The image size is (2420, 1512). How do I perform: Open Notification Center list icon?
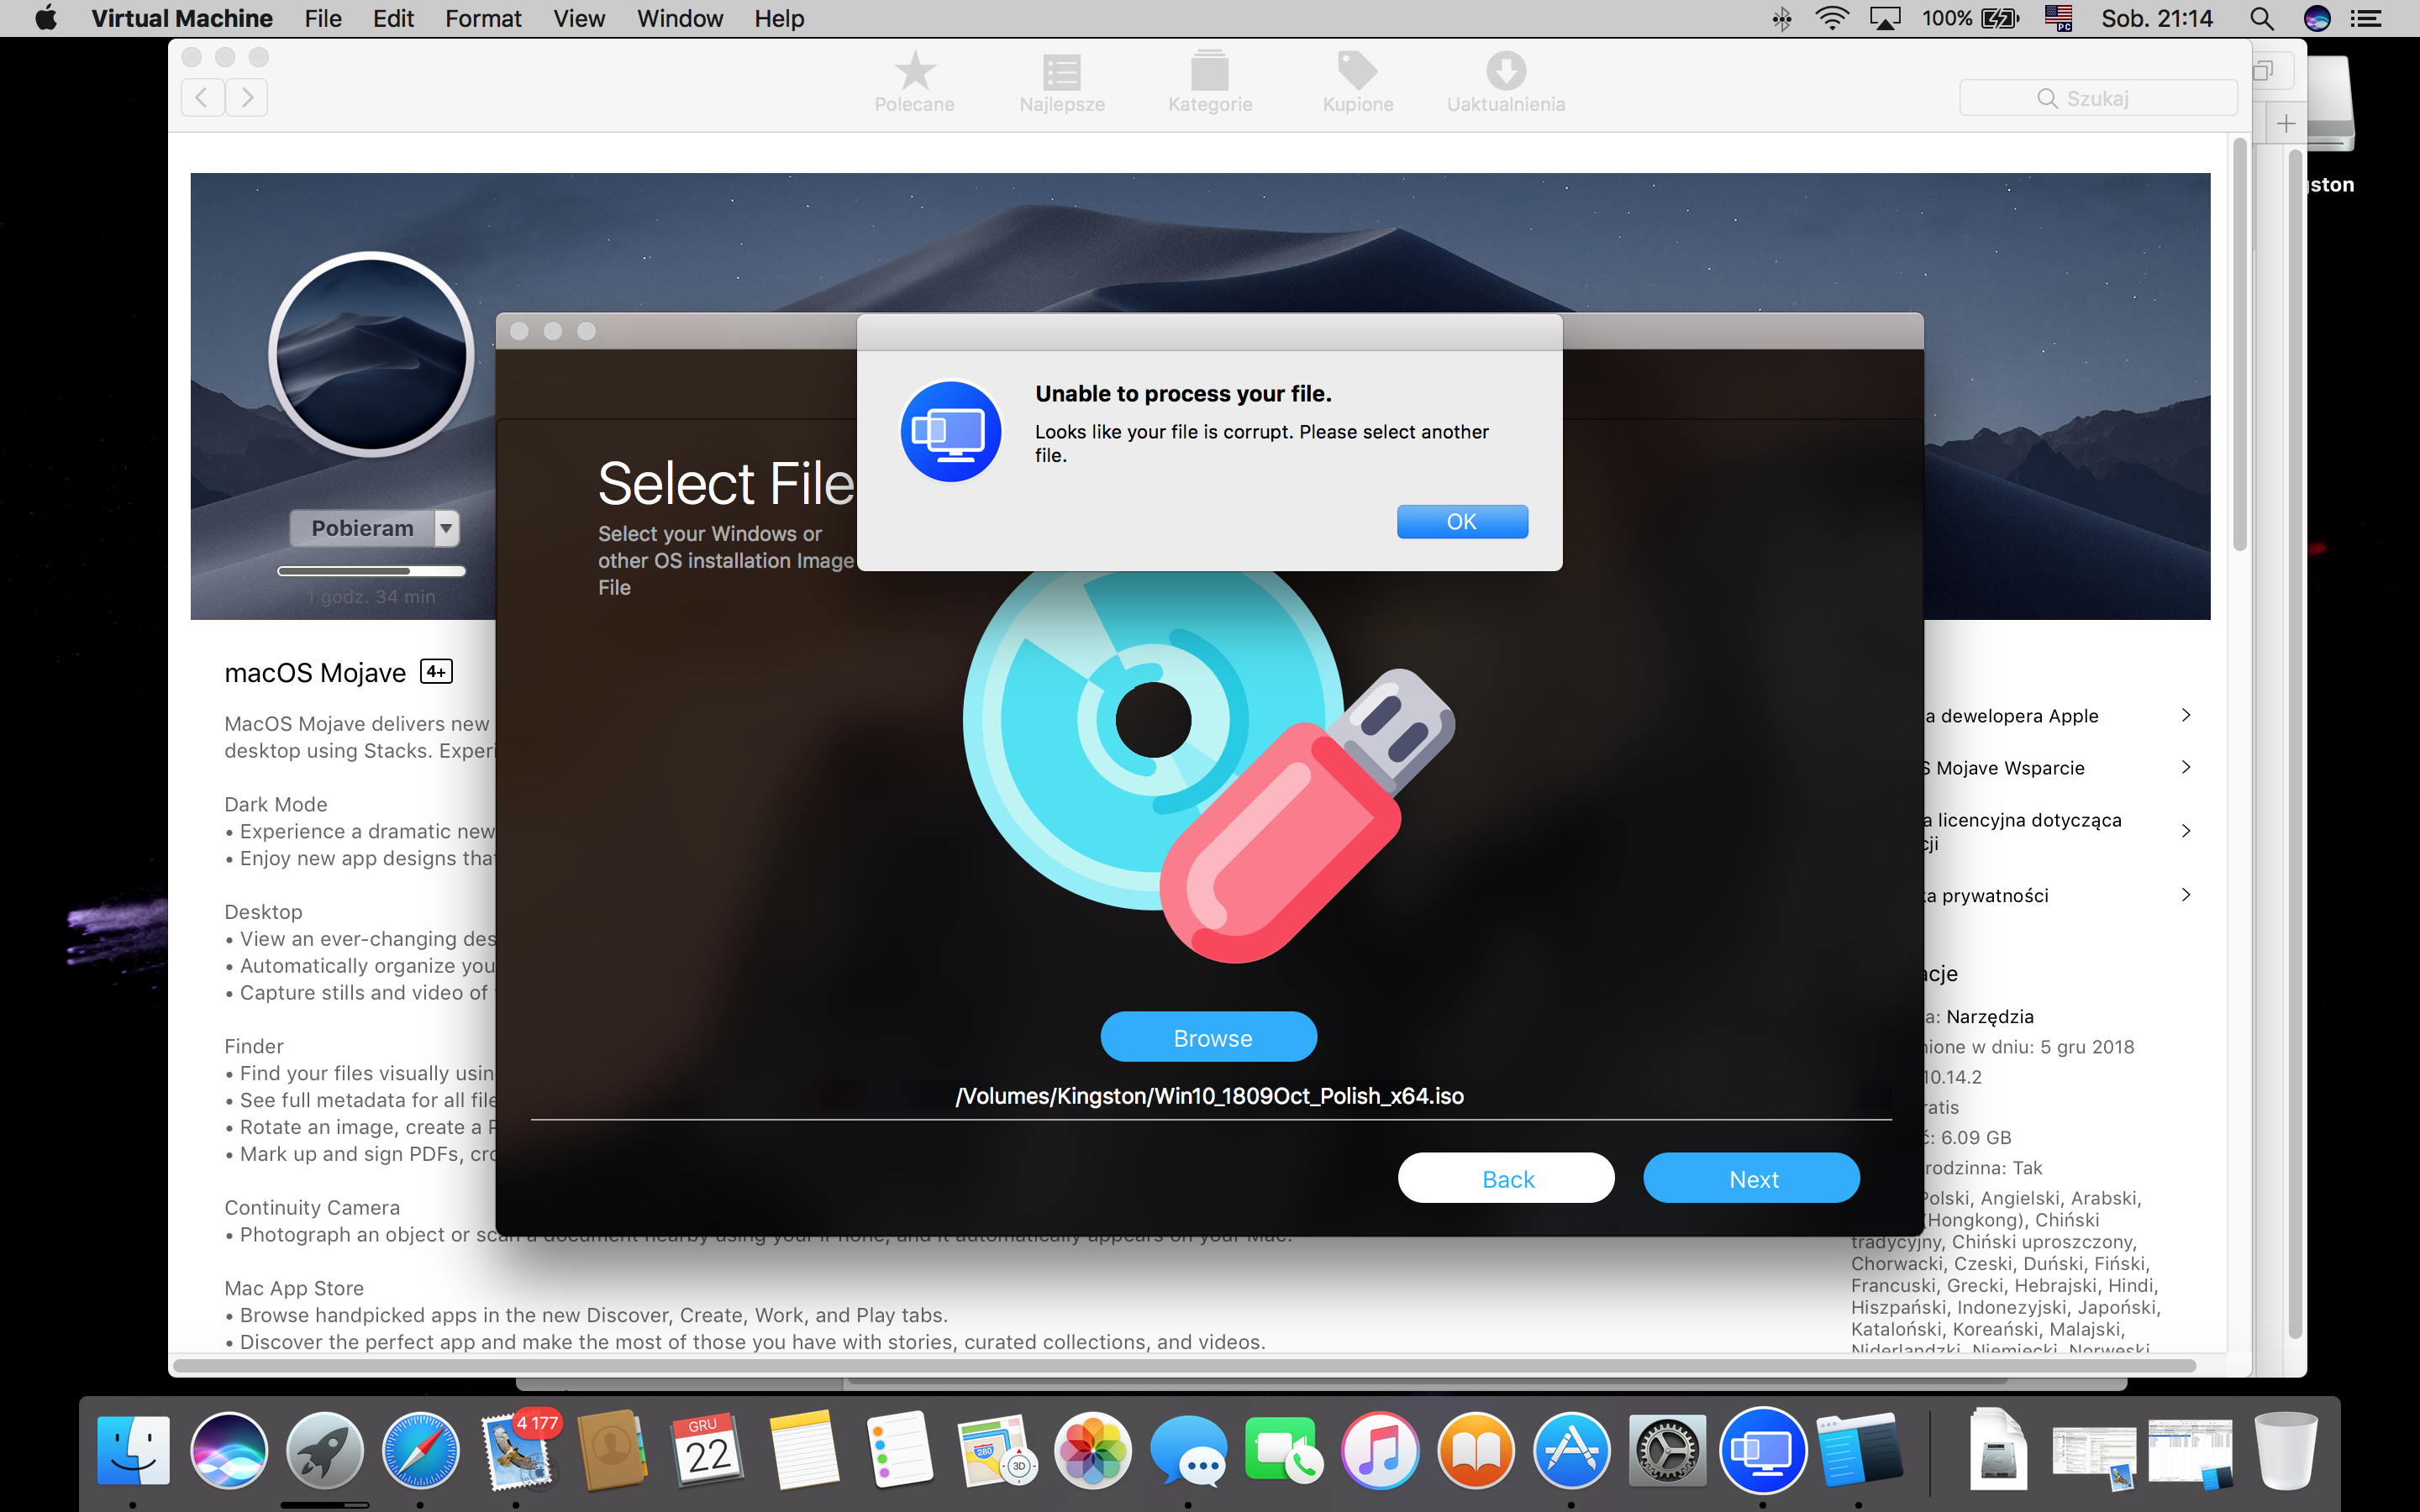click(2366, 18)
